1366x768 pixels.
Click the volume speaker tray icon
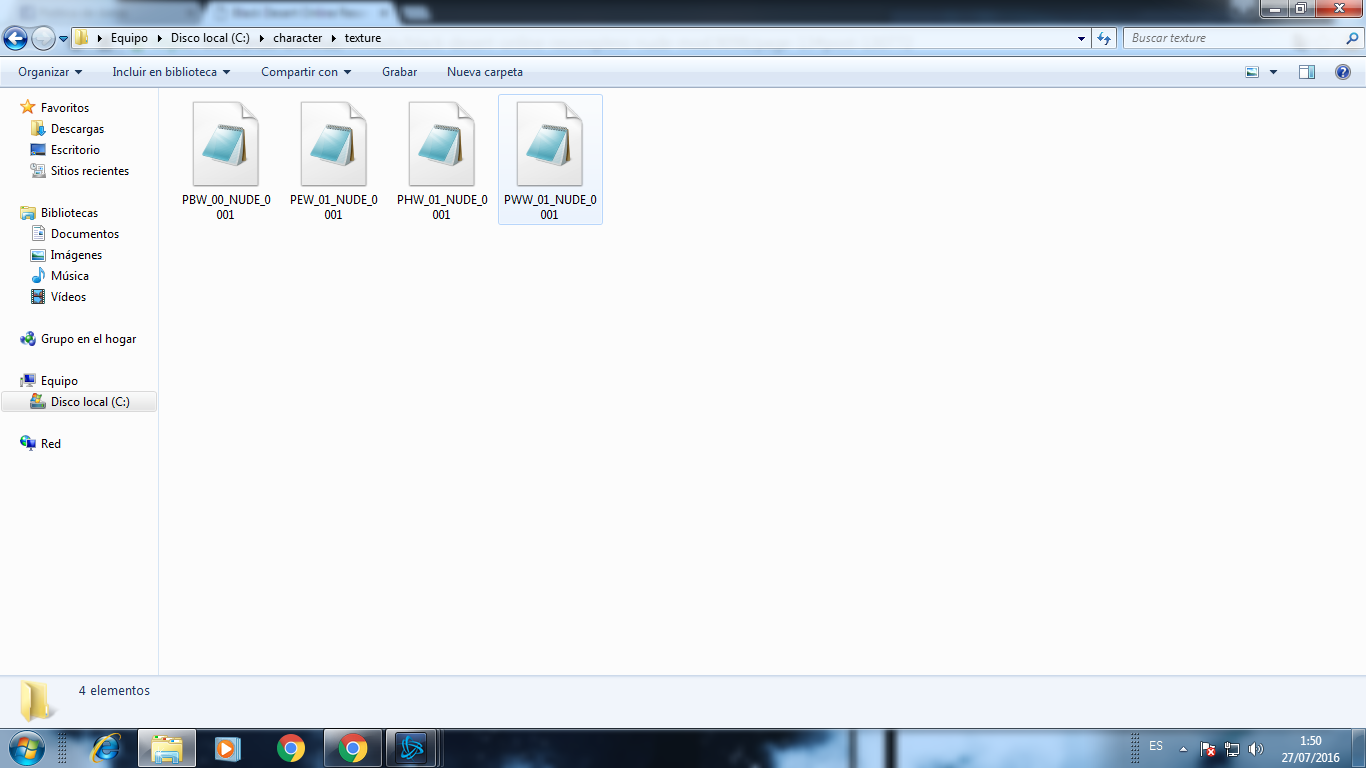pos(1256,749)
